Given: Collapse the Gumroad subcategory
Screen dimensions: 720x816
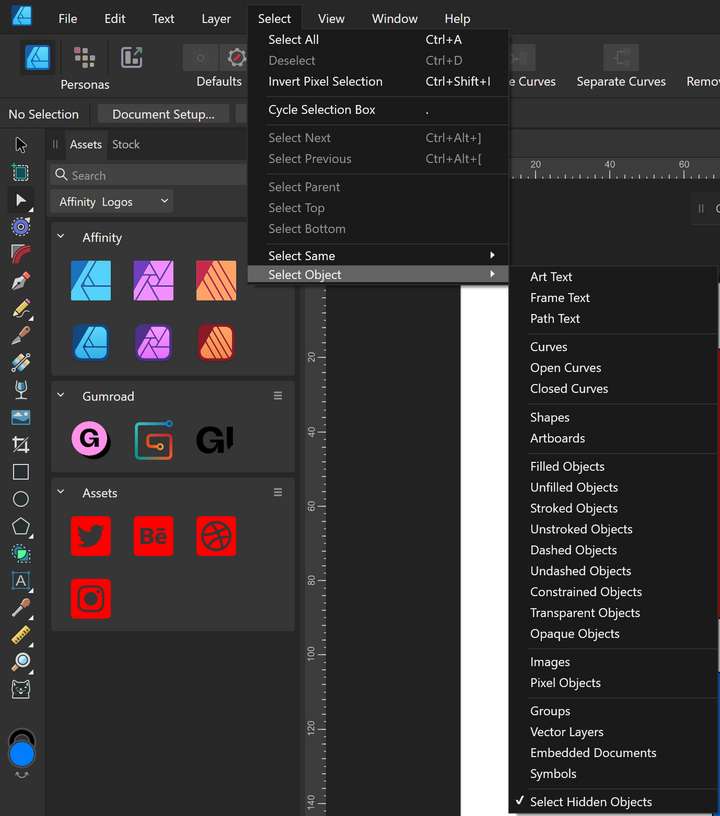Looking at the screenshot, I should [x=61, y=395].
